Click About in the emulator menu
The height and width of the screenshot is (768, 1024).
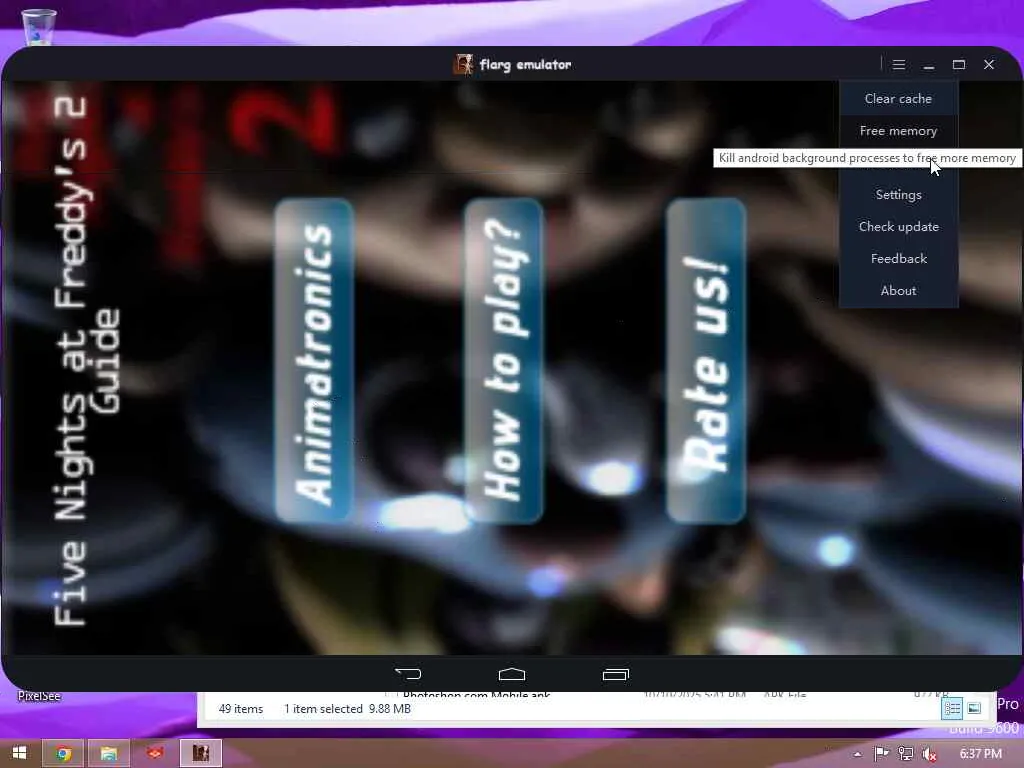click(x=898, y=291)
